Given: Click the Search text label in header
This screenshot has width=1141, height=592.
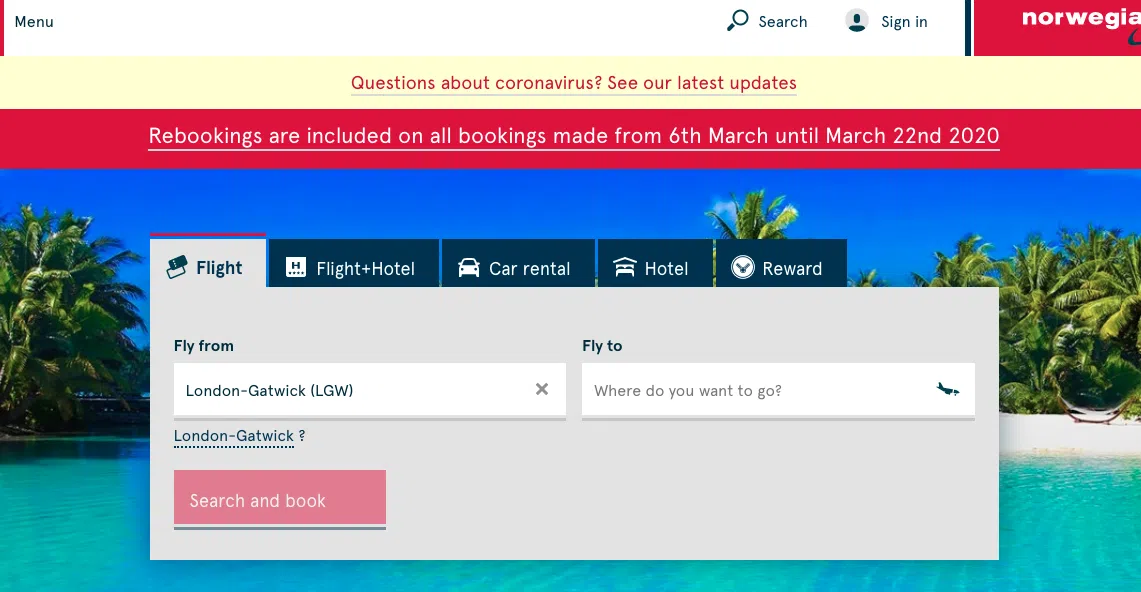Looking at the screenshot, I should coord(782,22).
